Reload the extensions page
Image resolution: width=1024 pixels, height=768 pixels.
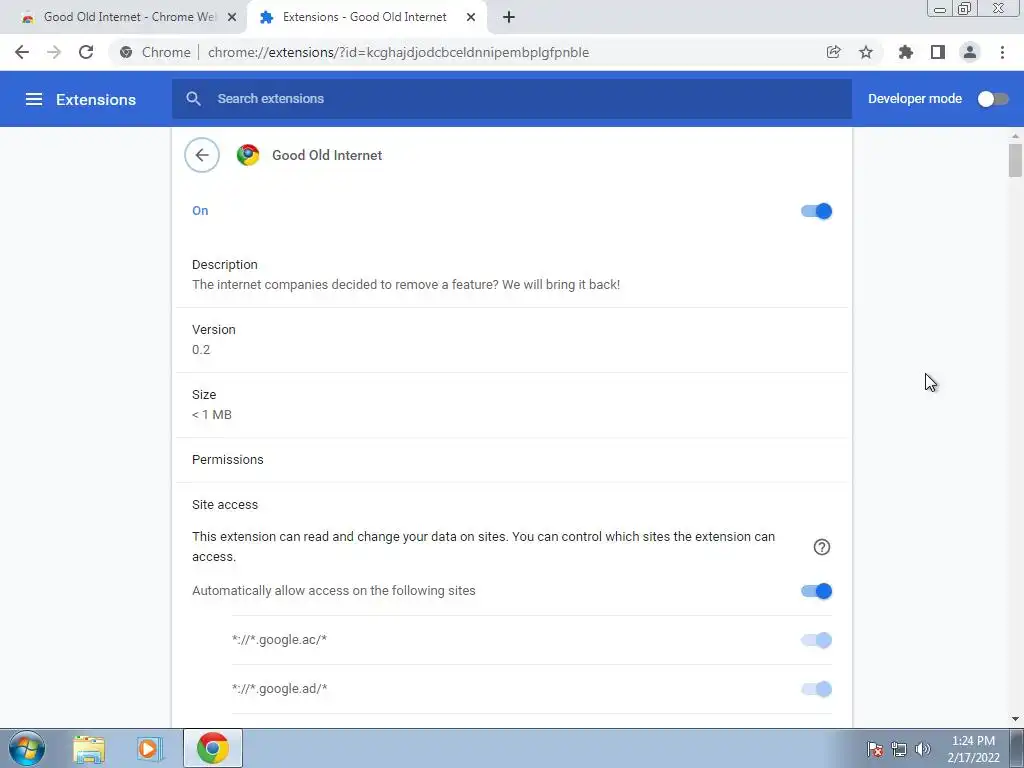(x=86, y=52)
